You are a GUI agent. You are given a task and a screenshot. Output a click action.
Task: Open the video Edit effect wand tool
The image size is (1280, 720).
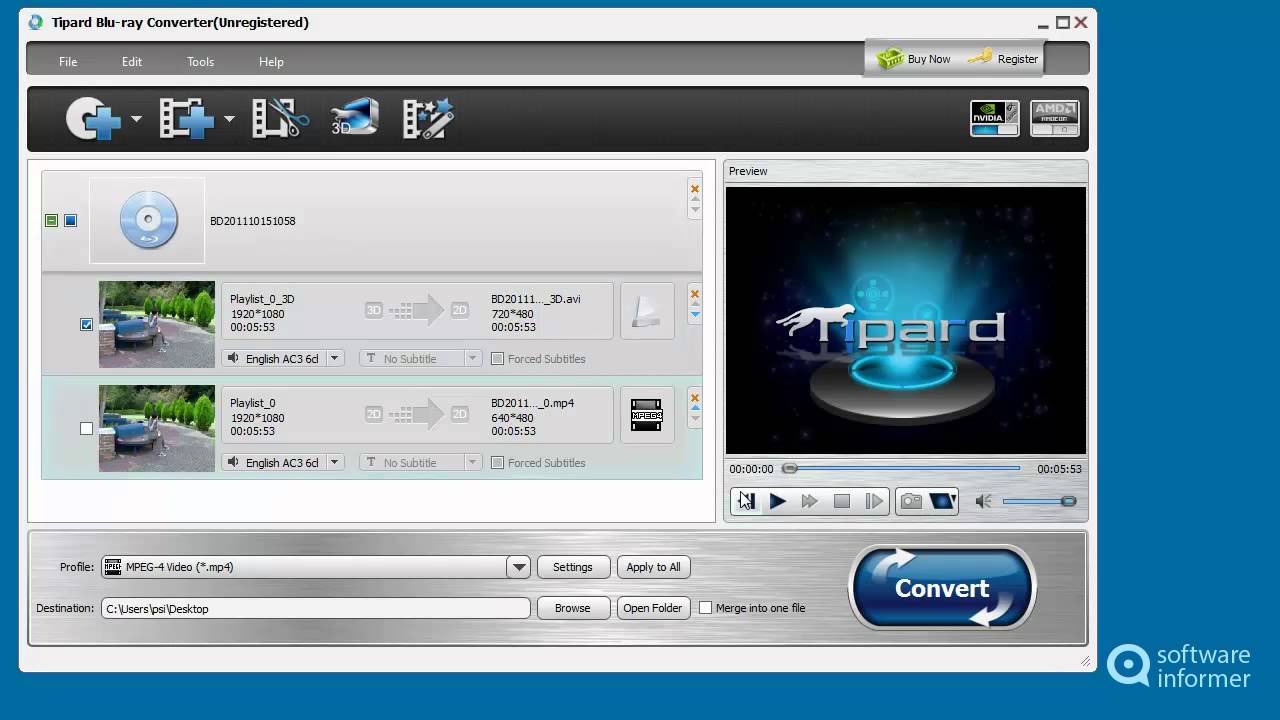click(x=428, y=118)
